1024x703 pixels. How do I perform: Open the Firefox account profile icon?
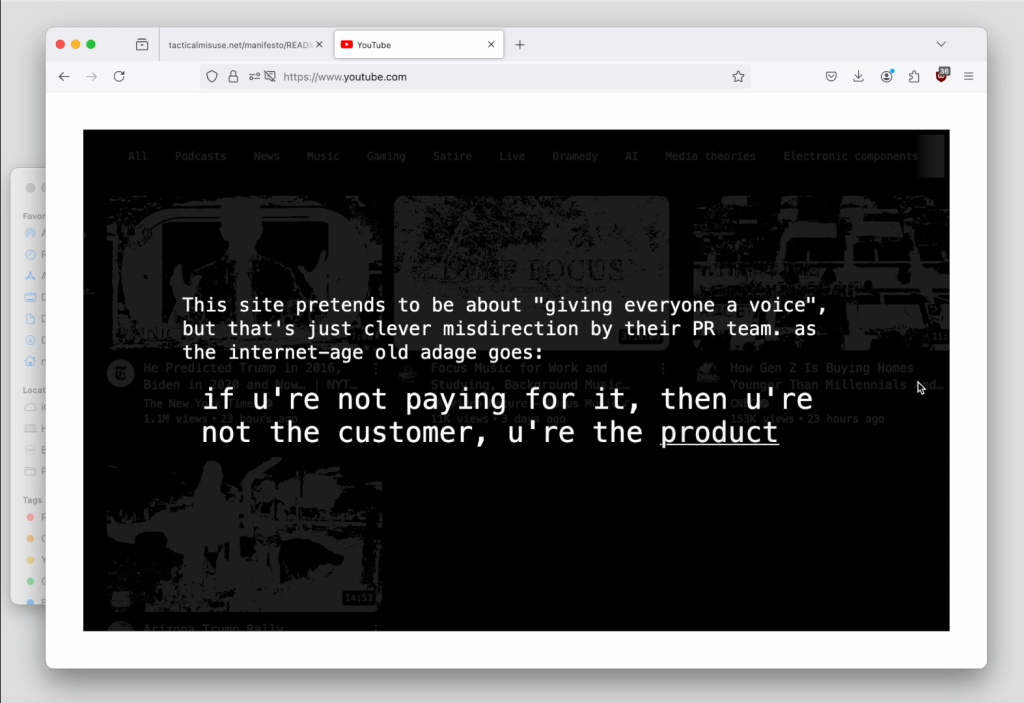(886, 77)
